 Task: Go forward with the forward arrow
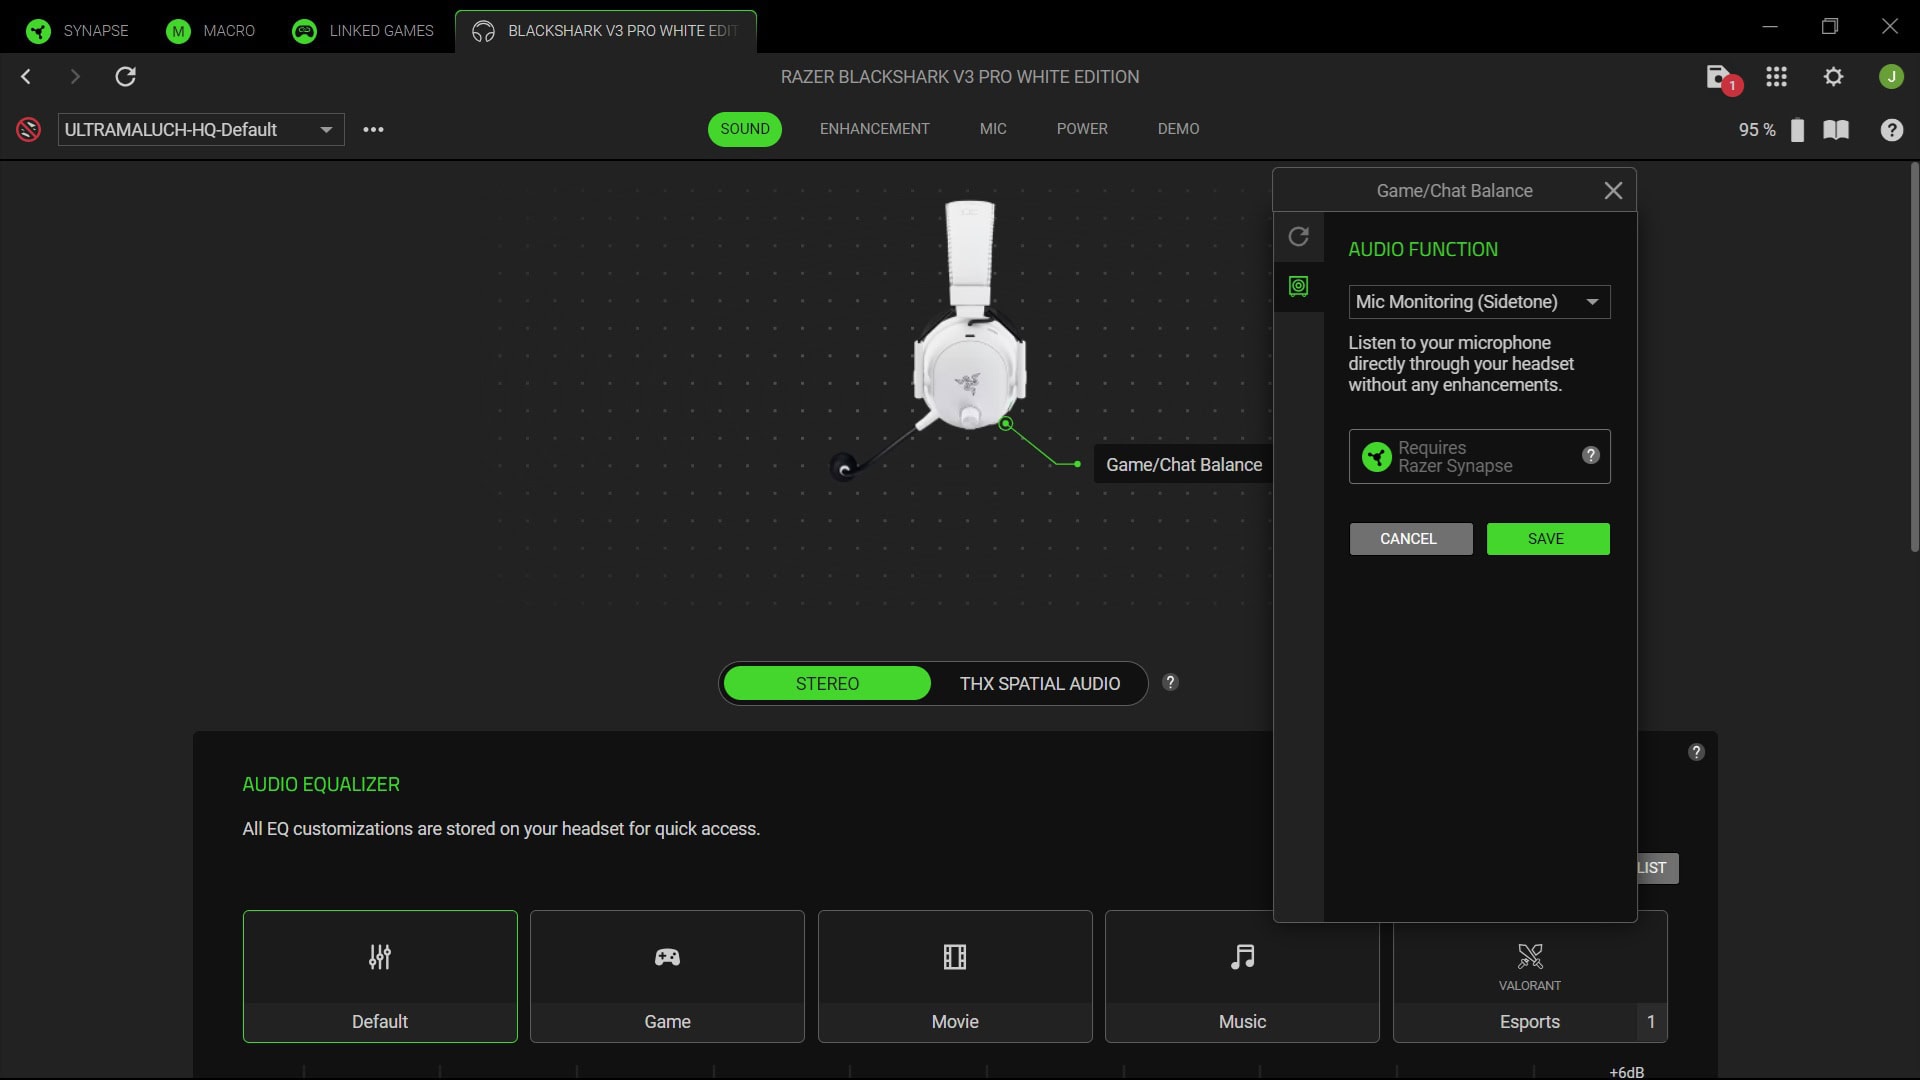tap(75, 77)
